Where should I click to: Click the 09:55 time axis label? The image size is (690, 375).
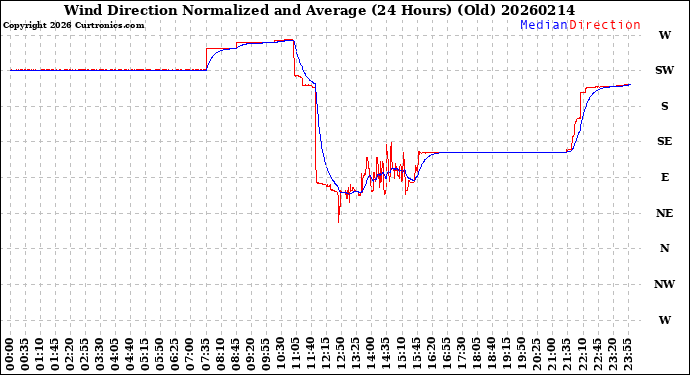(x=265, y=355)
